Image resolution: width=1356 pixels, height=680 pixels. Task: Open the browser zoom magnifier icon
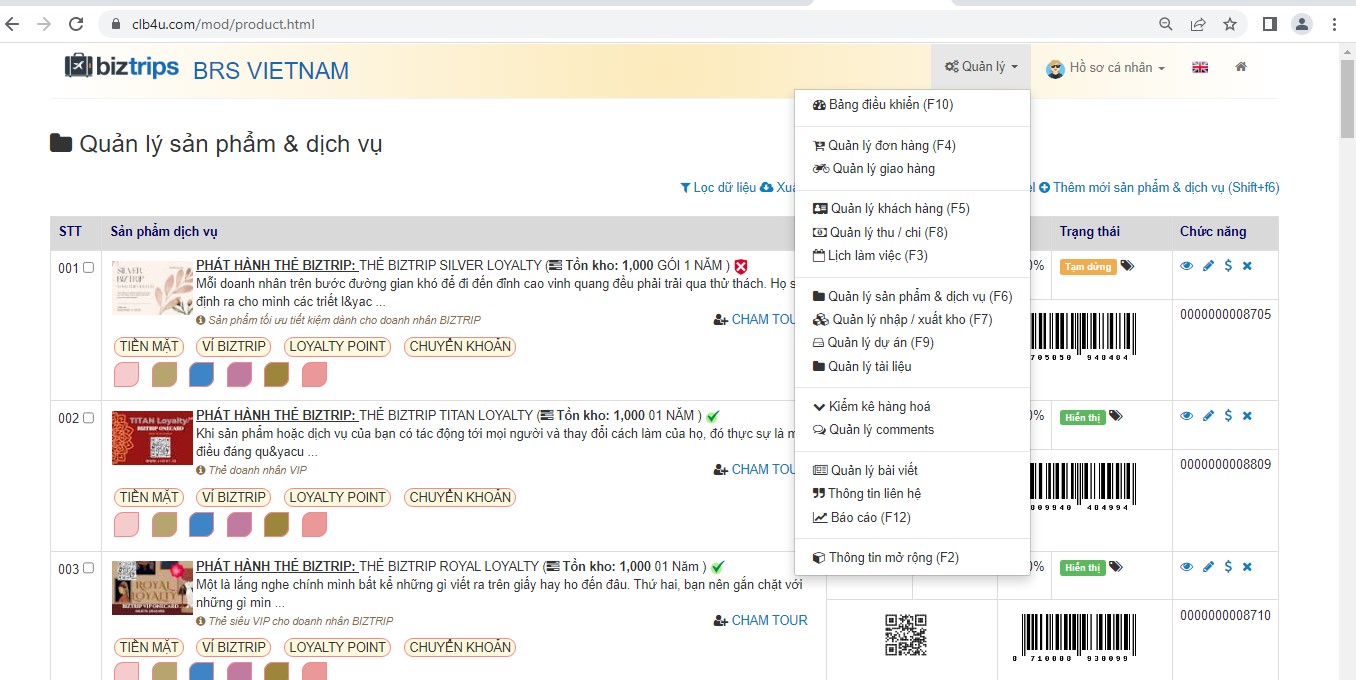1166,24
